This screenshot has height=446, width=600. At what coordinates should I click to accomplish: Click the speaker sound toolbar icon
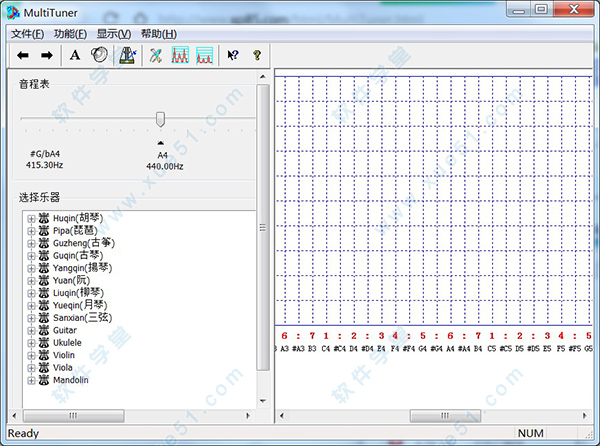point(99,55)
